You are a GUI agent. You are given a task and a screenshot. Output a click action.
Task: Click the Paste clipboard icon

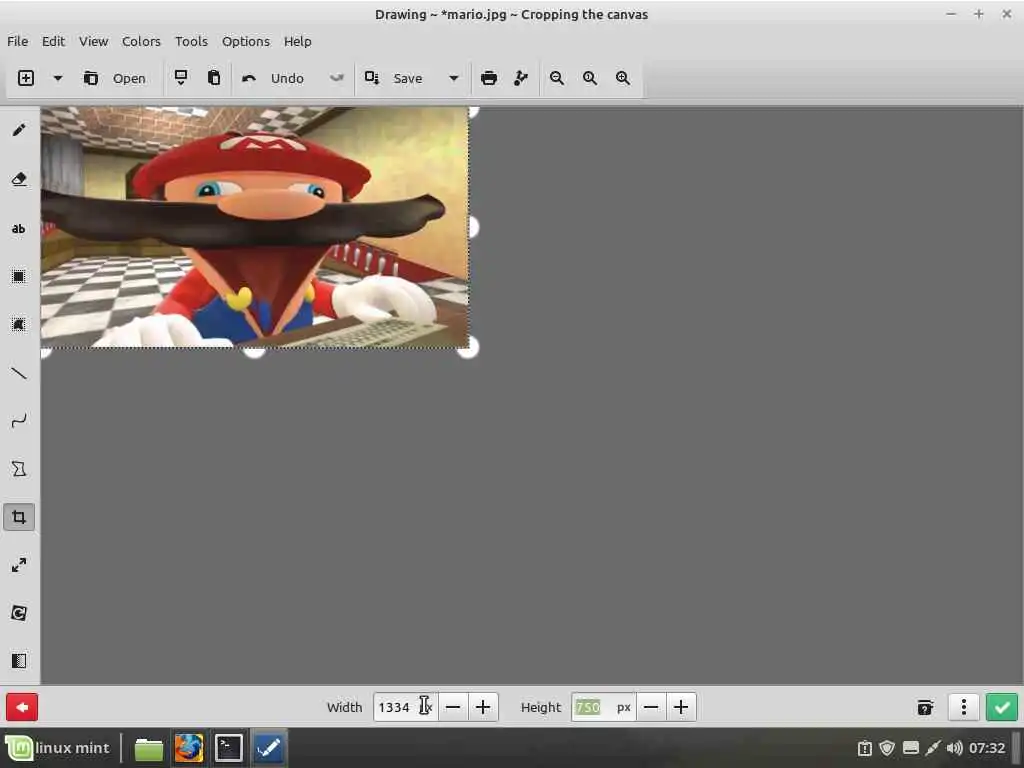214,78
